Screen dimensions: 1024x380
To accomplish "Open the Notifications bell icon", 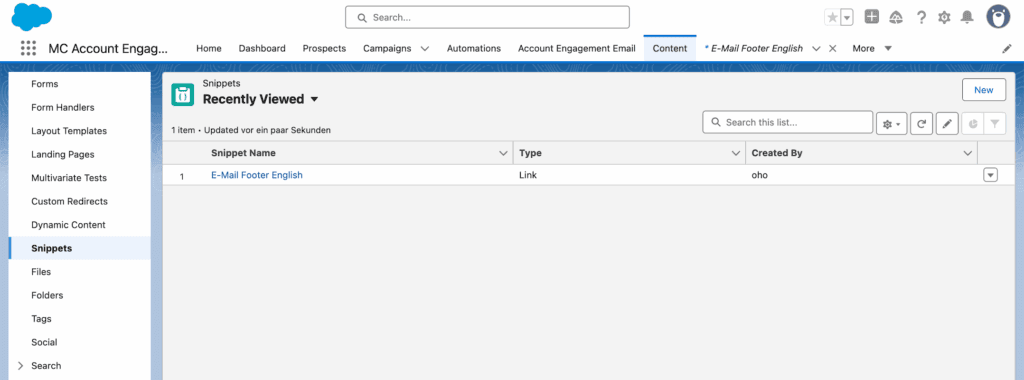I will click(x=967, y=18).
